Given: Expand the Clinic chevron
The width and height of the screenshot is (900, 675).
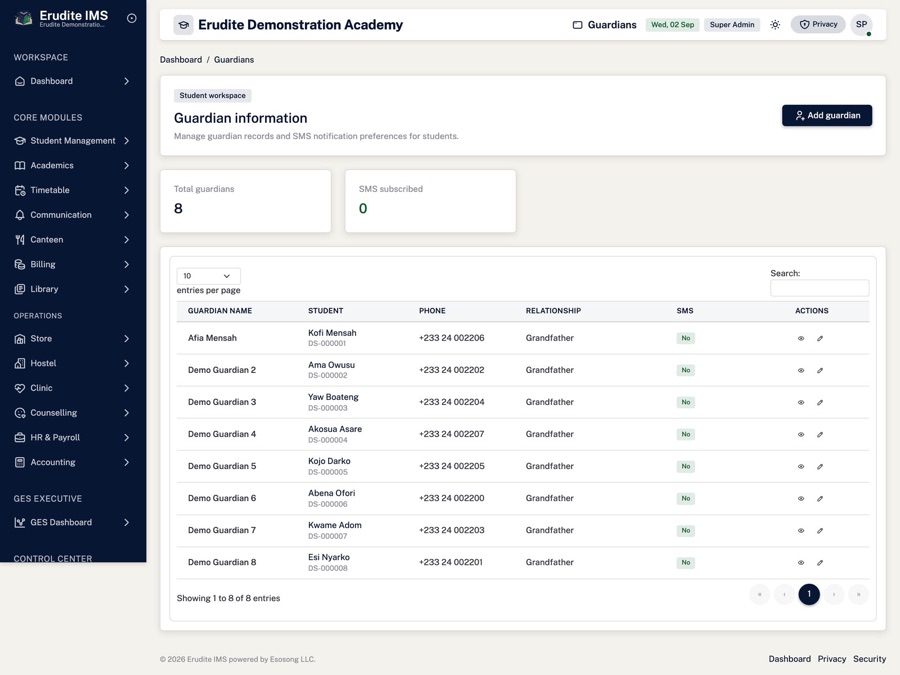Looking at the screenshot, I should tap(126, 388).
